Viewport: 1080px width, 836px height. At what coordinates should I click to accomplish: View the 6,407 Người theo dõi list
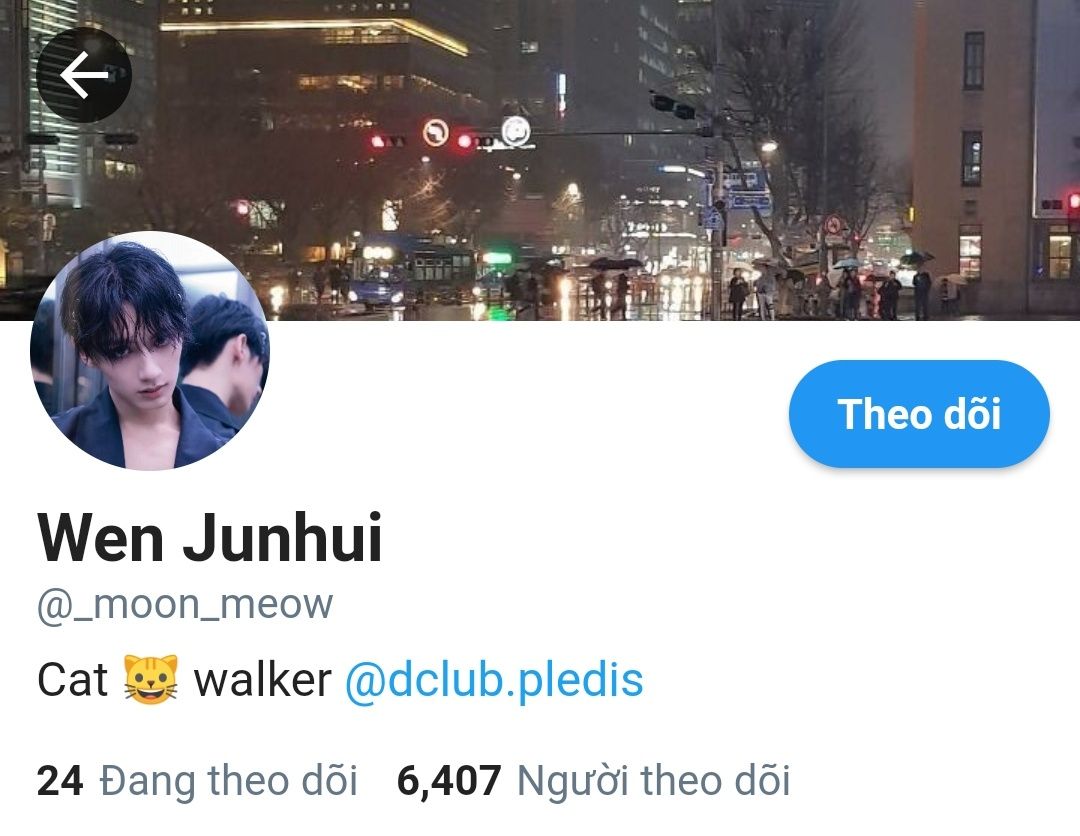(593, 781)
